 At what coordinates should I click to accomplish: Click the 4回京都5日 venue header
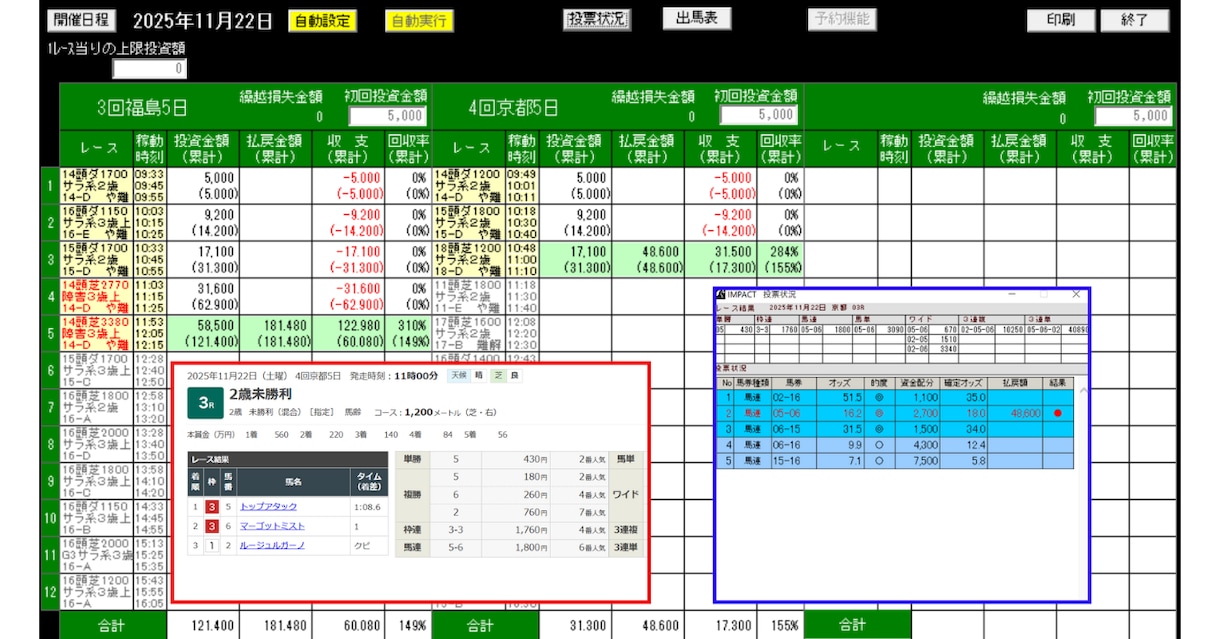pos(514,108)
